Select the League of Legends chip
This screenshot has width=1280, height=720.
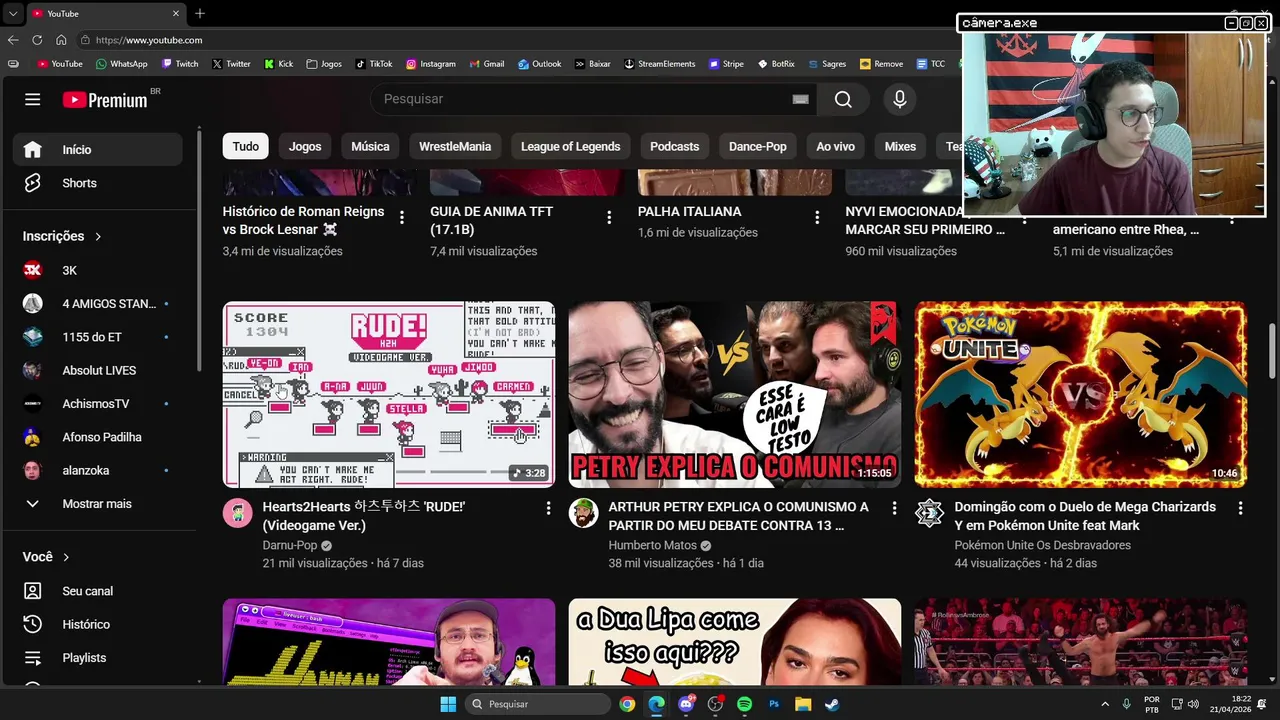570,146
